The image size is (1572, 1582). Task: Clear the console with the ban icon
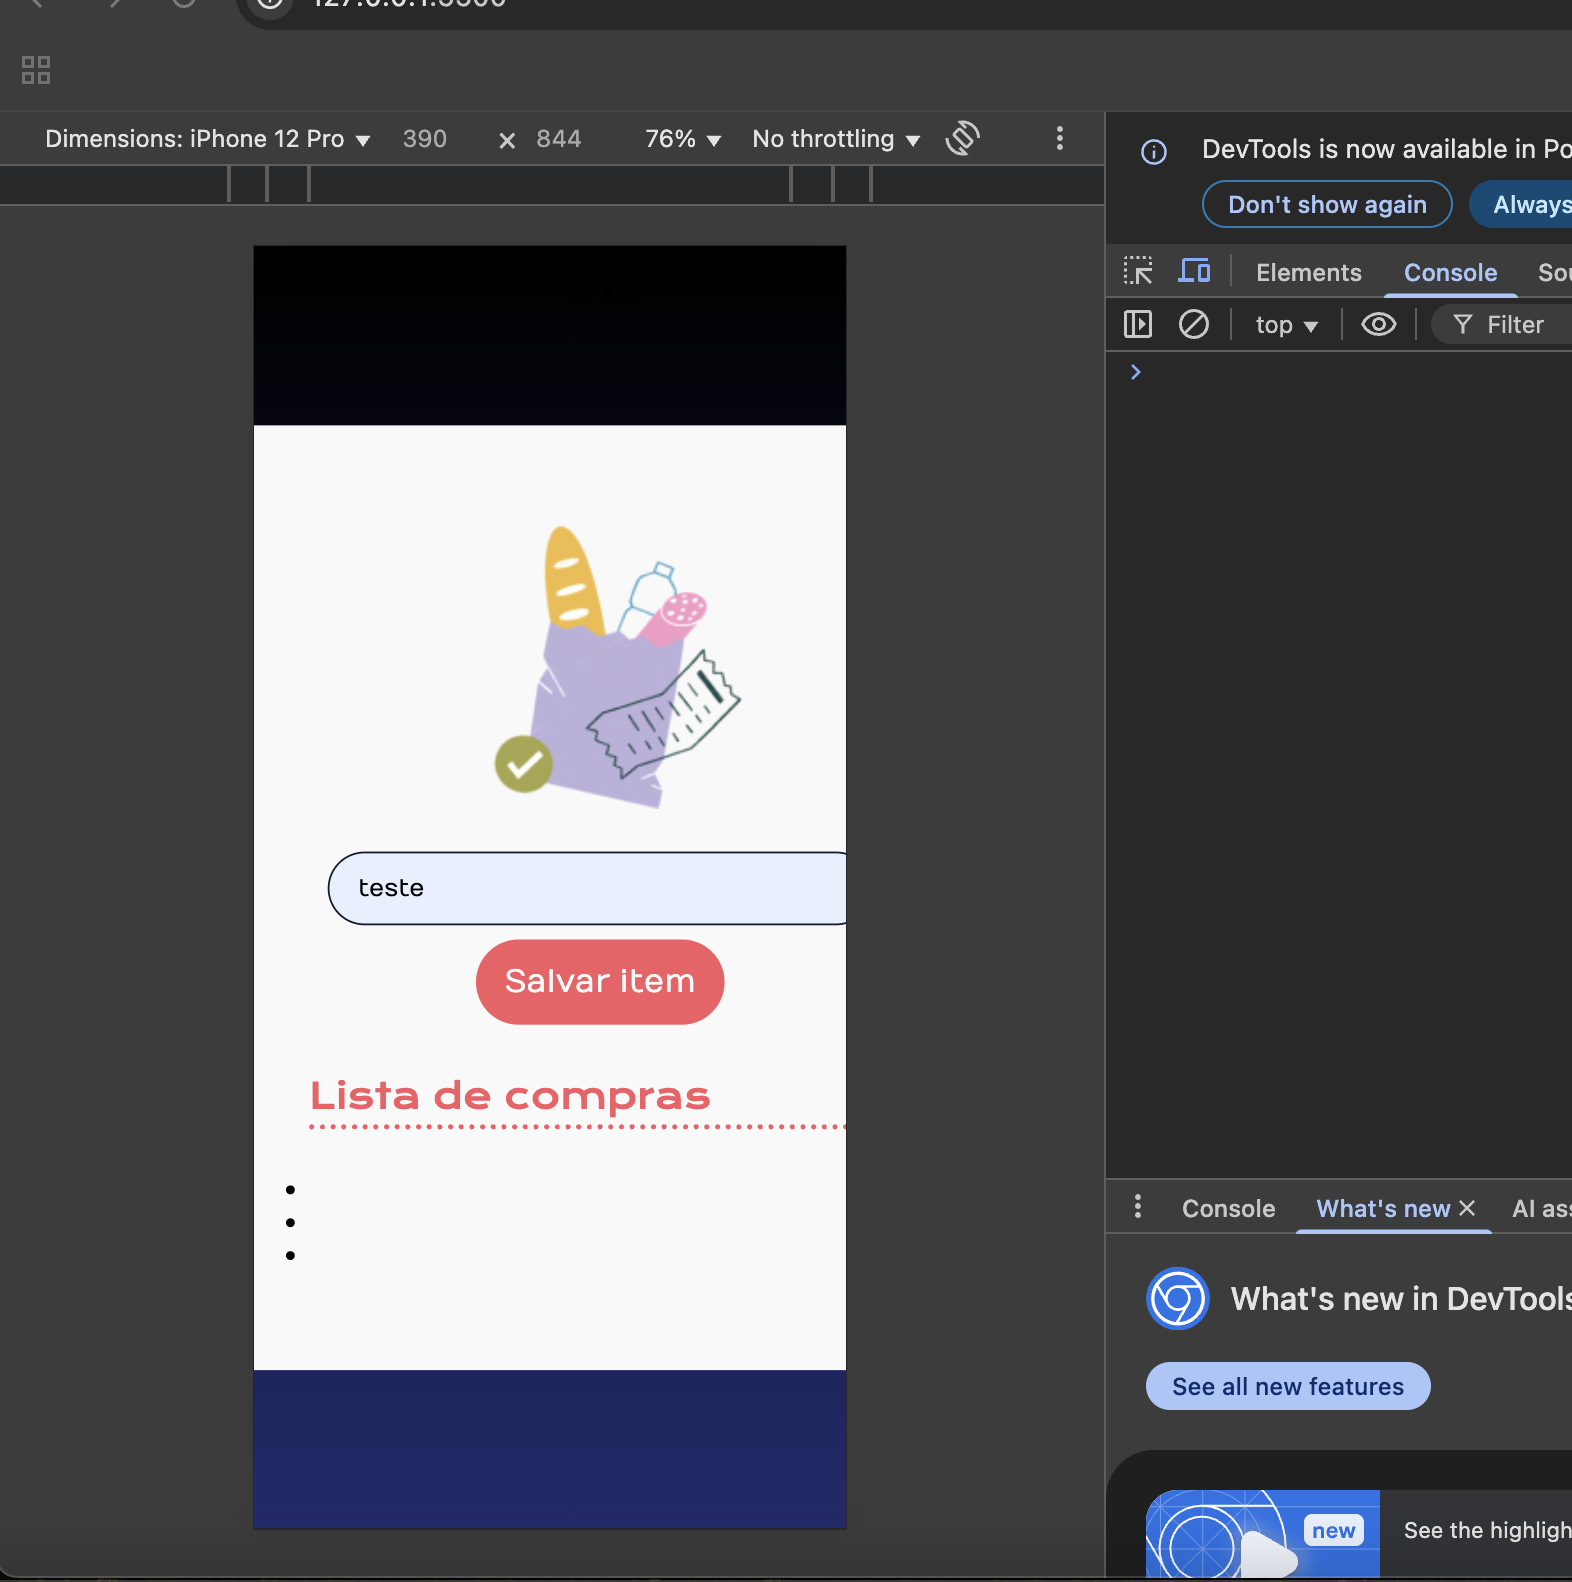point(1194,324)
